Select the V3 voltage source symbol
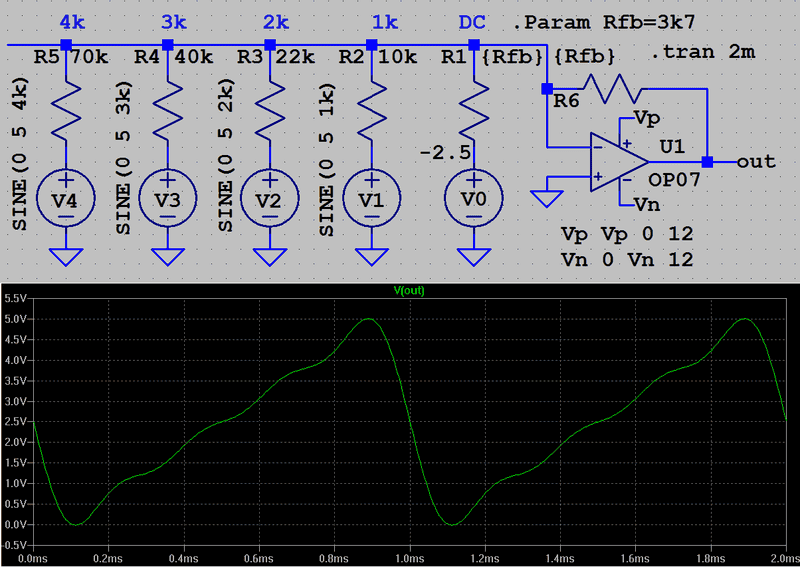Screen dimensions: 800x567 168,199
